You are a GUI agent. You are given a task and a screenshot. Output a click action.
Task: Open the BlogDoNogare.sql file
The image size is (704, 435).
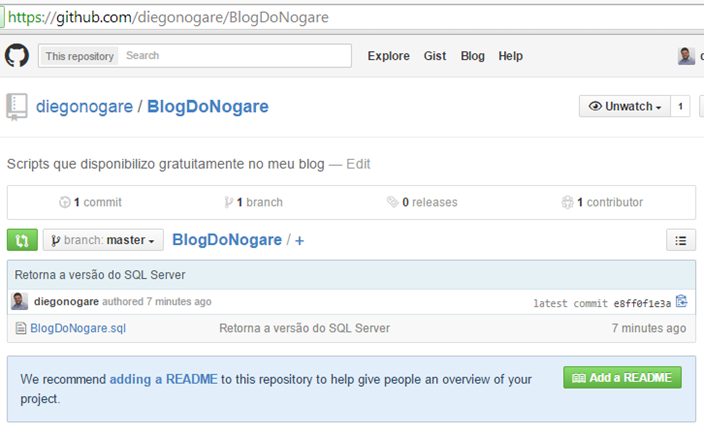tap(78, 328)
